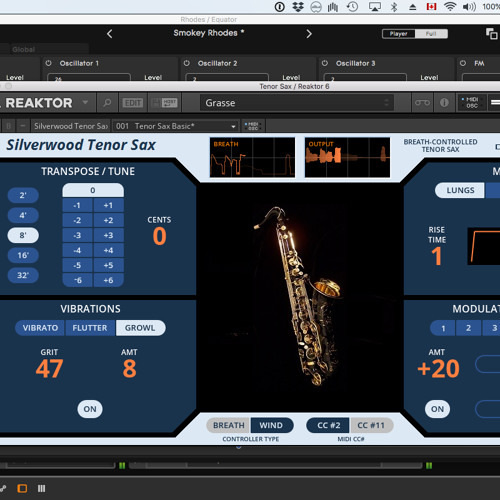Click the MIDI OSC indicator in Reaktor header
The image size is (500, 500).
(471, 103)
